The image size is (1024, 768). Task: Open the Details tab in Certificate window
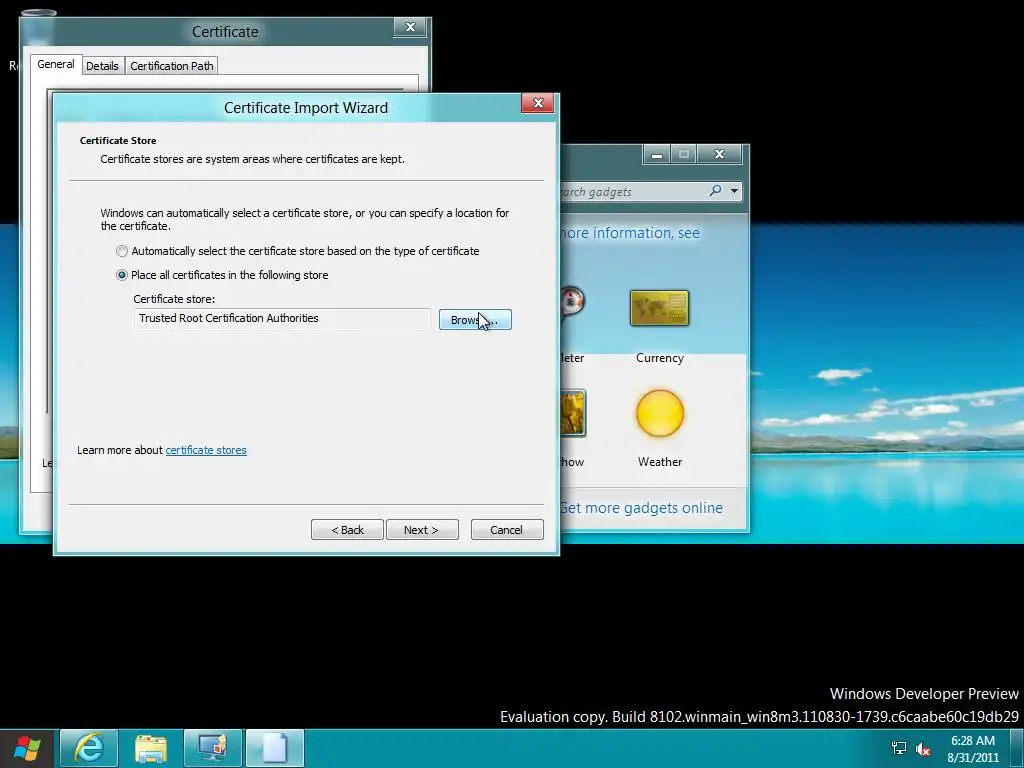102,66
